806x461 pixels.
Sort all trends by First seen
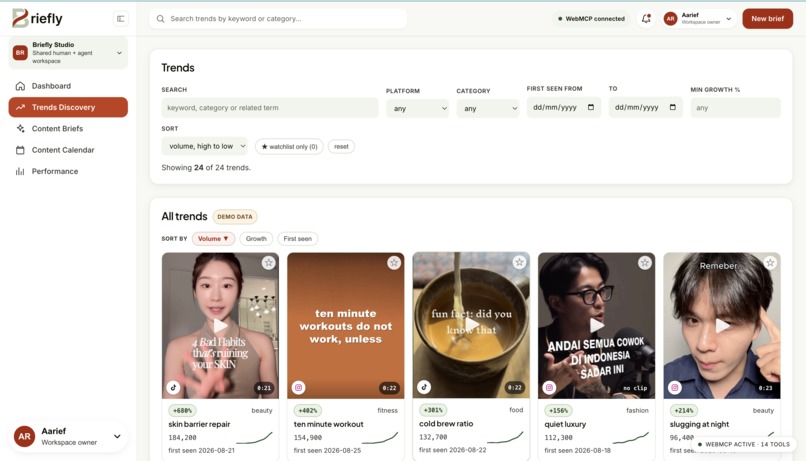pyautogui.click(x=298, y=238)
